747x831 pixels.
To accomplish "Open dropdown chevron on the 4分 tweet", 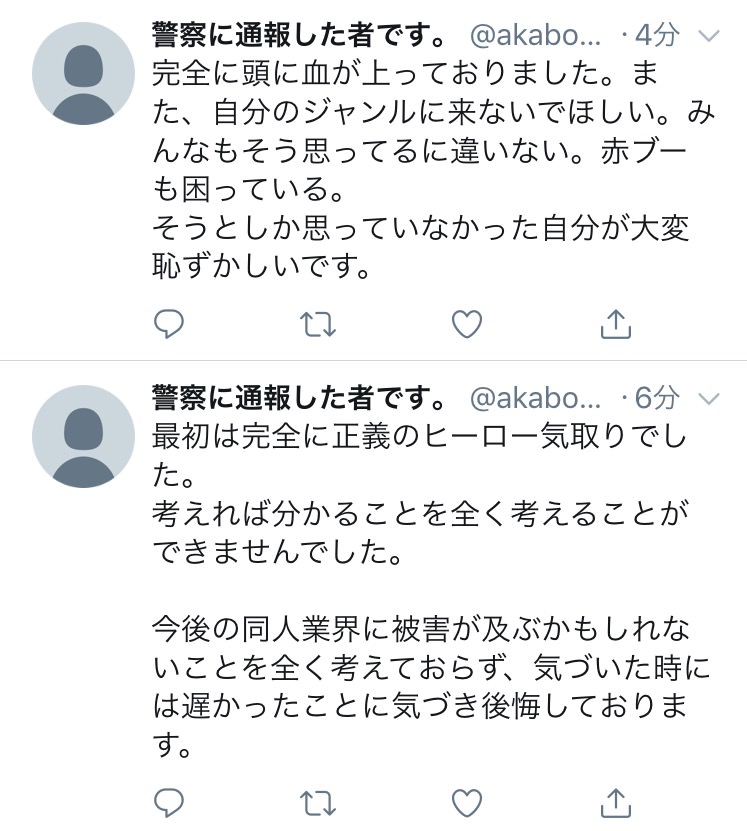I will (x=709, y=36).
